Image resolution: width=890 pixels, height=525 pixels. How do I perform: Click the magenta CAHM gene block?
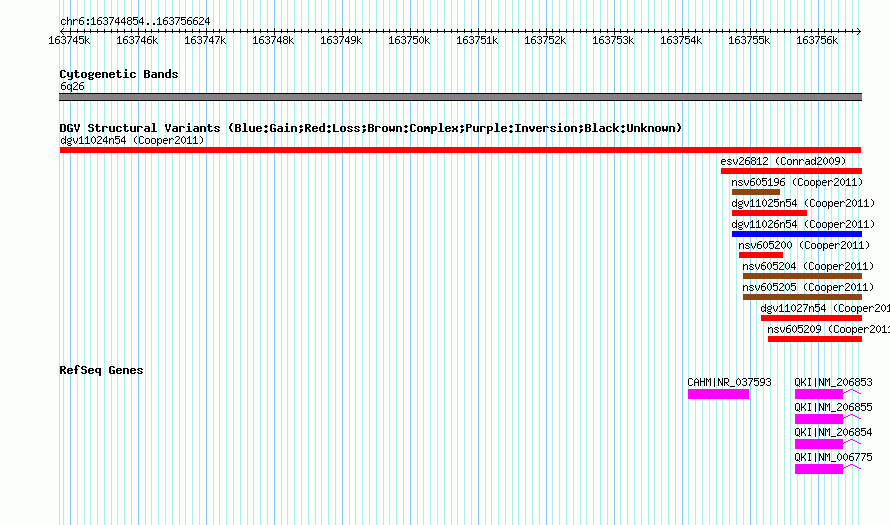(x=718, y=394)
